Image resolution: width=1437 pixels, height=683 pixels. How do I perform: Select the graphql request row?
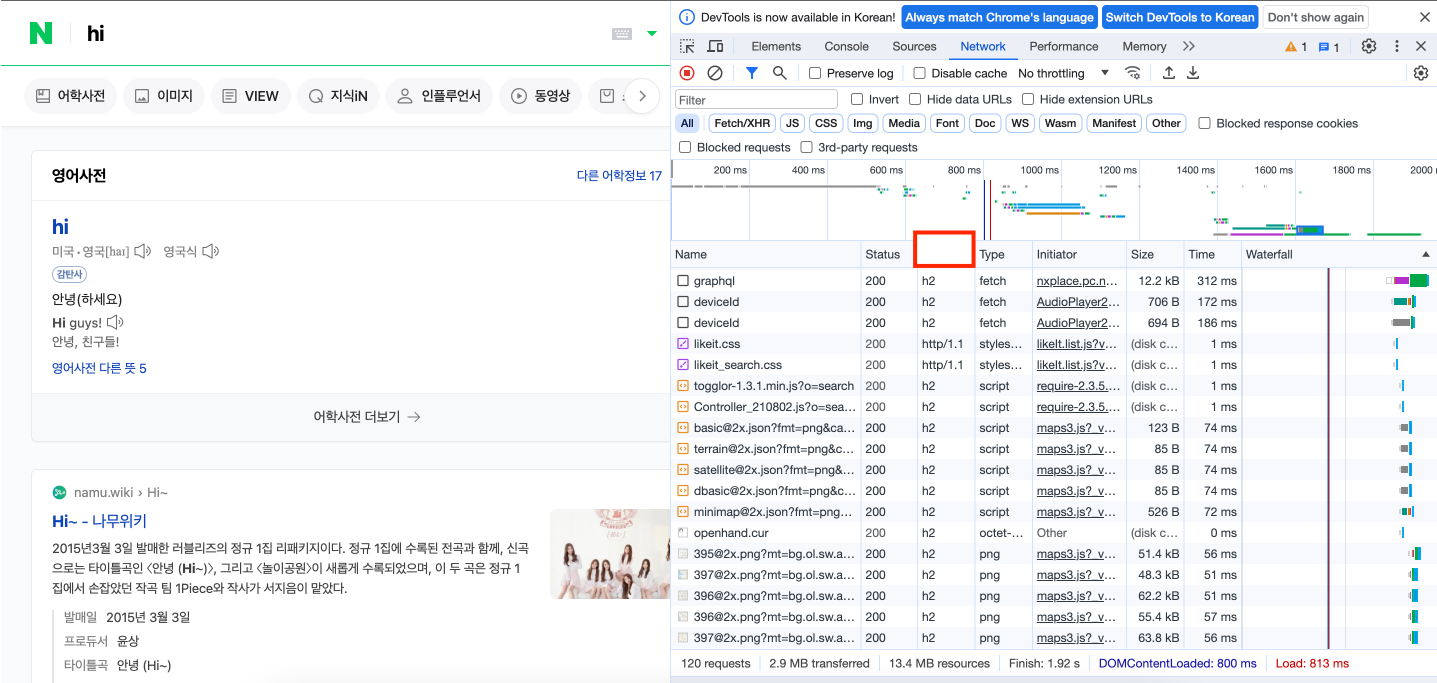coord(1053,281)
